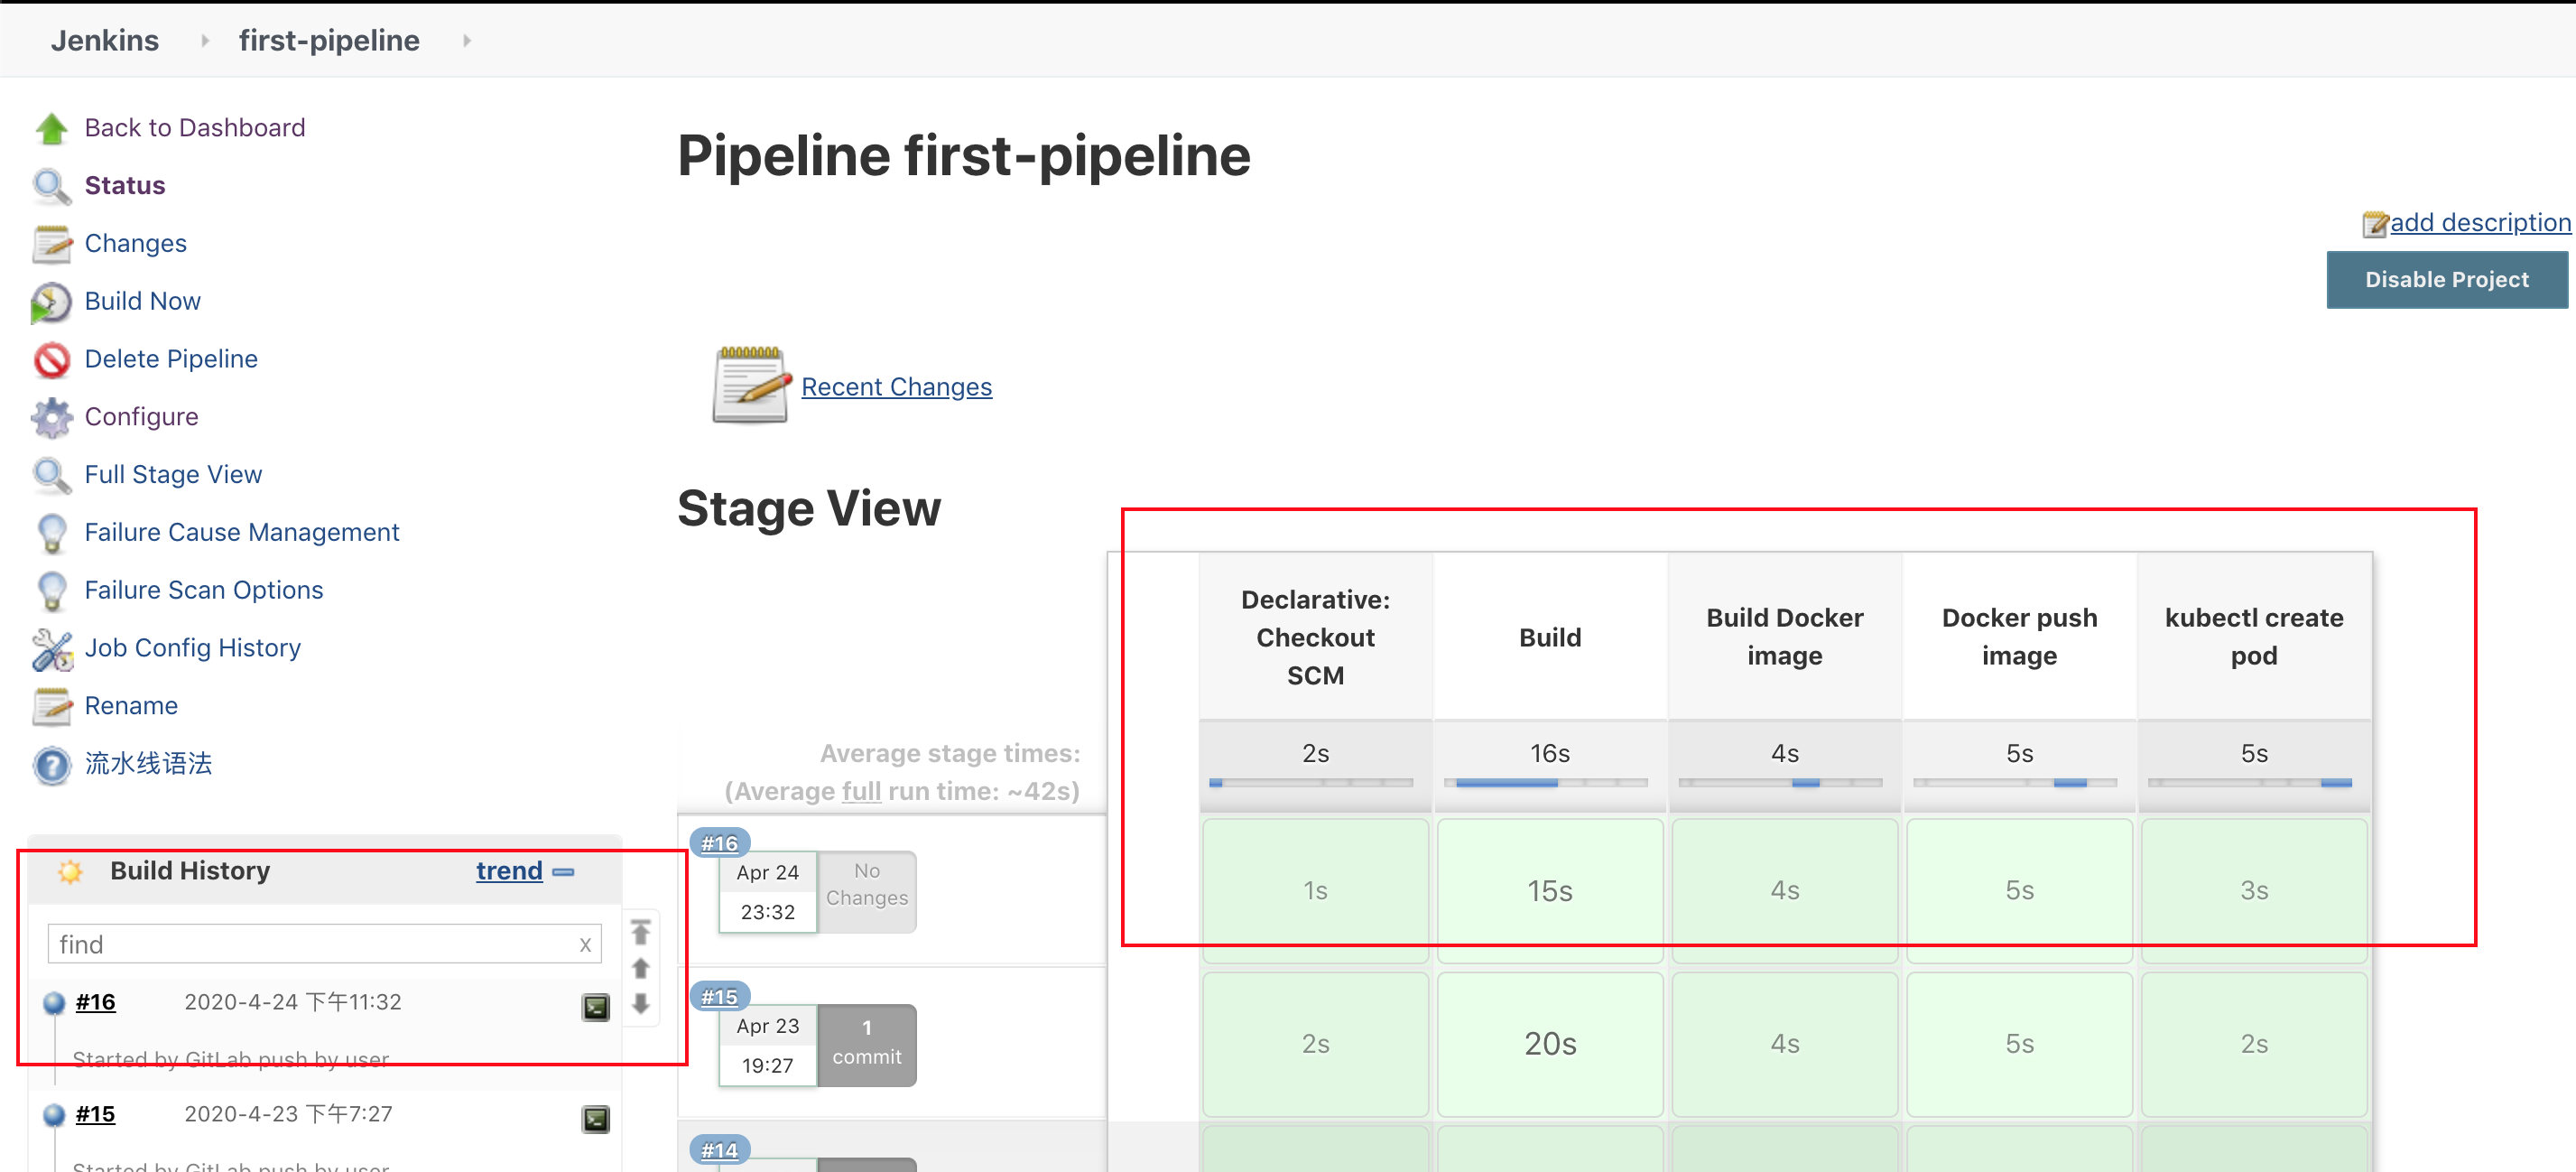Click the Back to Dashboard arrow icon
Viewport: 2576px width, 1172px height.
(51, 128)
